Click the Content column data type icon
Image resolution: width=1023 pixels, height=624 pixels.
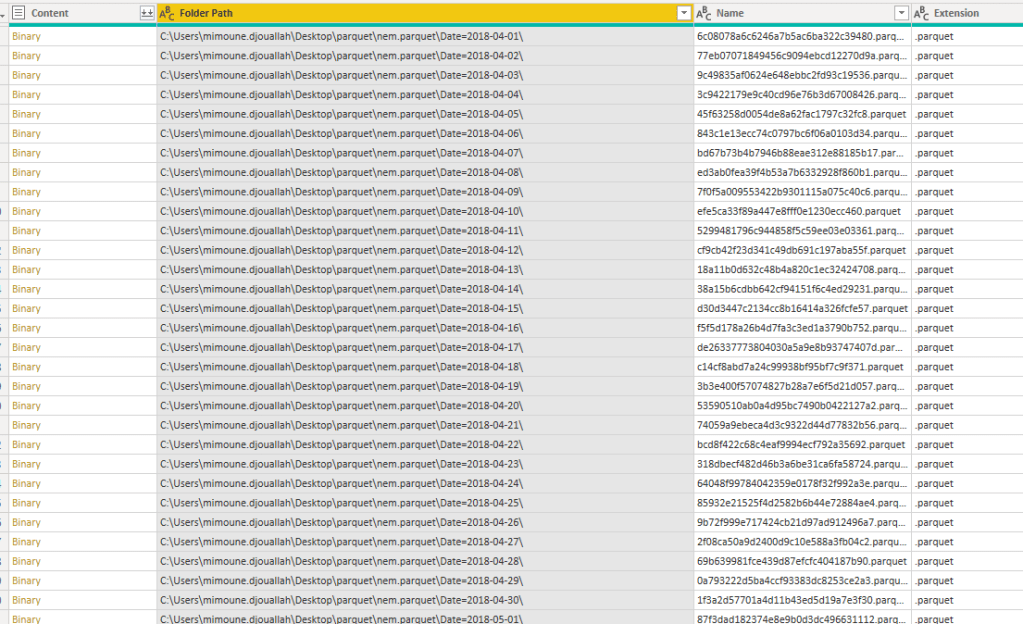(x=18, y=13)
